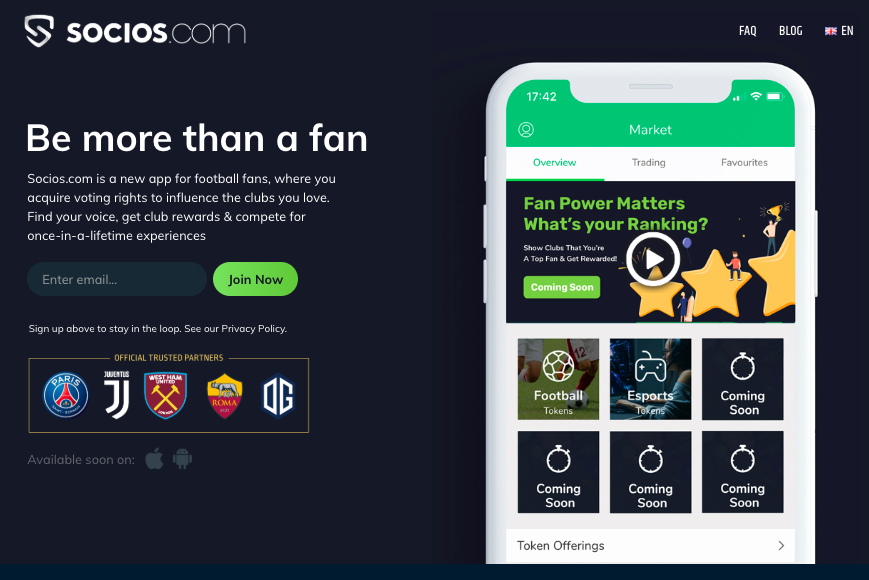Open the Football Tokens tile
Viewport: 869px width, 580px height.
point(558,379)
